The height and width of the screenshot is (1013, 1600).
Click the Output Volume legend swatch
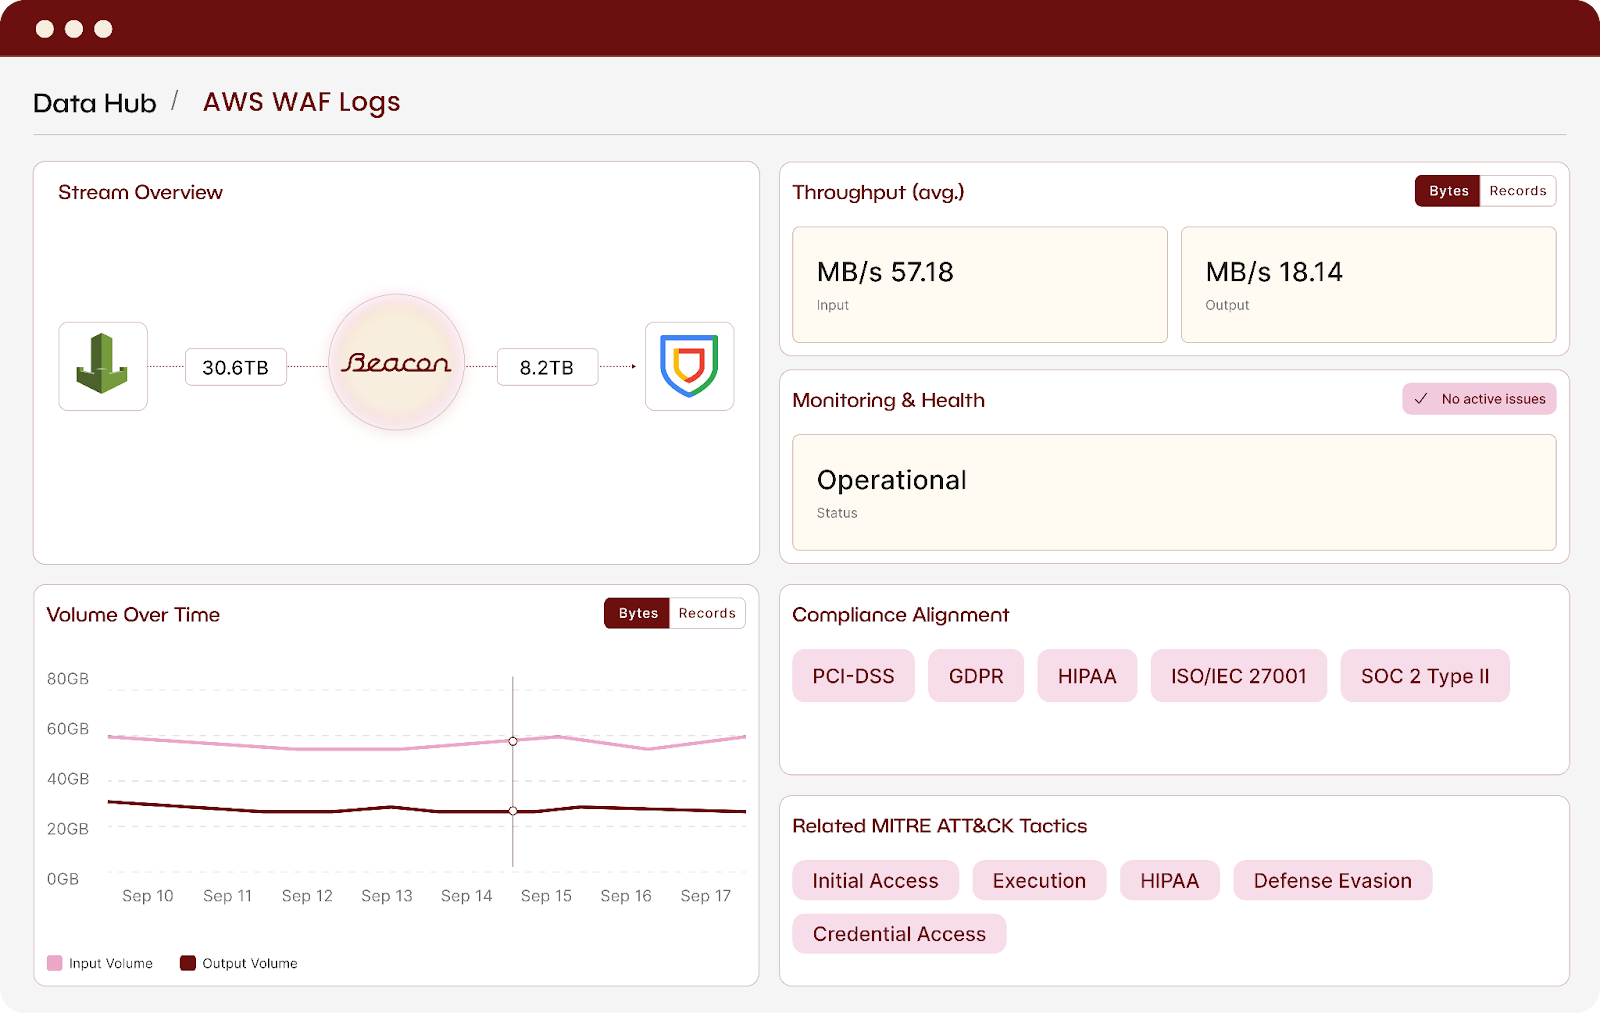tap(187, 963)
